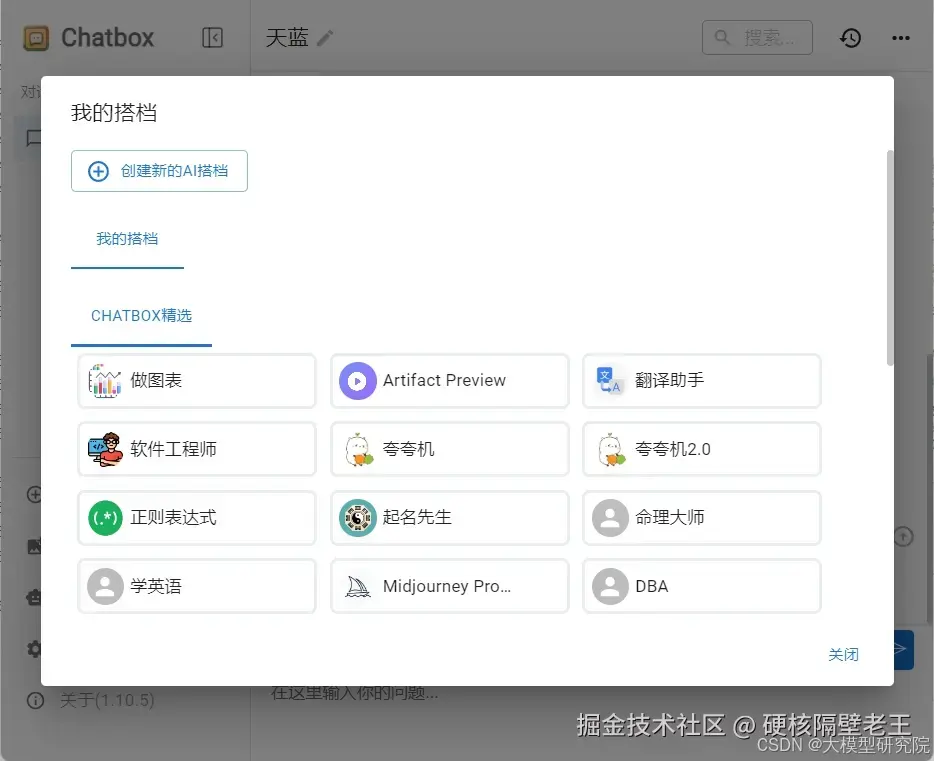Select the DBA avatar icon
This screenshot has width=934, height=761.
pos(610,586)
